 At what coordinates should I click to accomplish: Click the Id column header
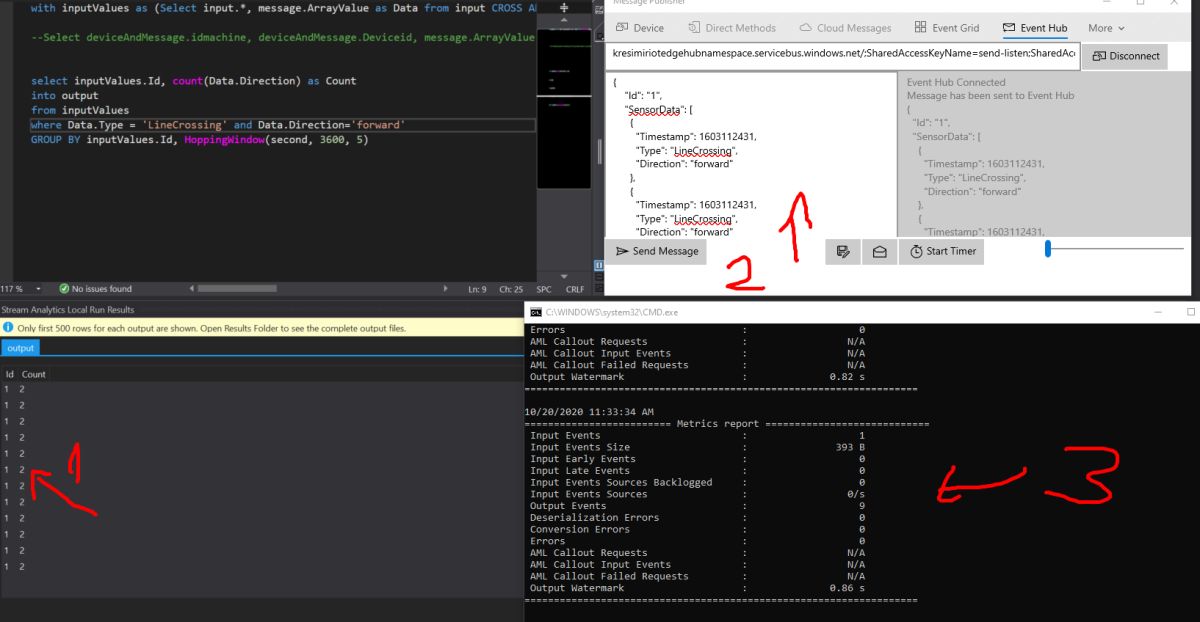tap(9, 374)
